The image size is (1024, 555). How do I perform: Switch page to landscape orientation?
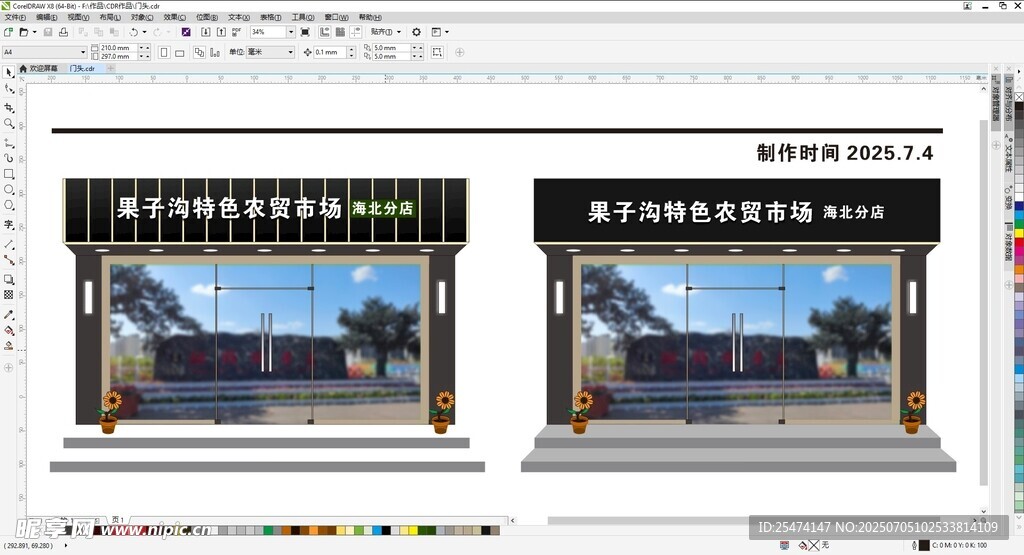[x=180, y=52]
